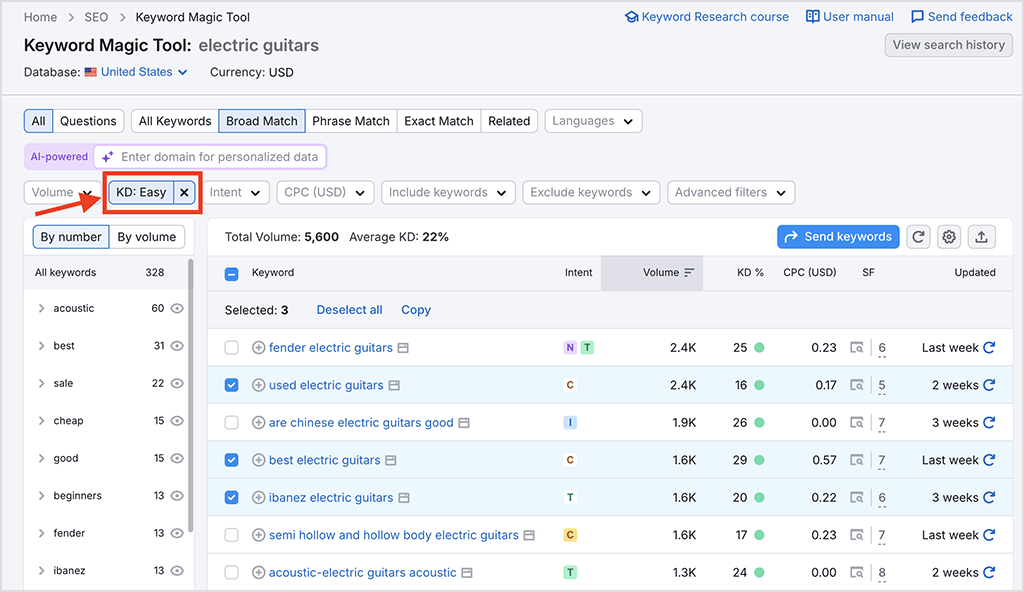This screenshot has width=1024, height=592.
Task: Refresh metrics for fender electric guitars row
Action: pyautogui.click(x=989, y=348)
